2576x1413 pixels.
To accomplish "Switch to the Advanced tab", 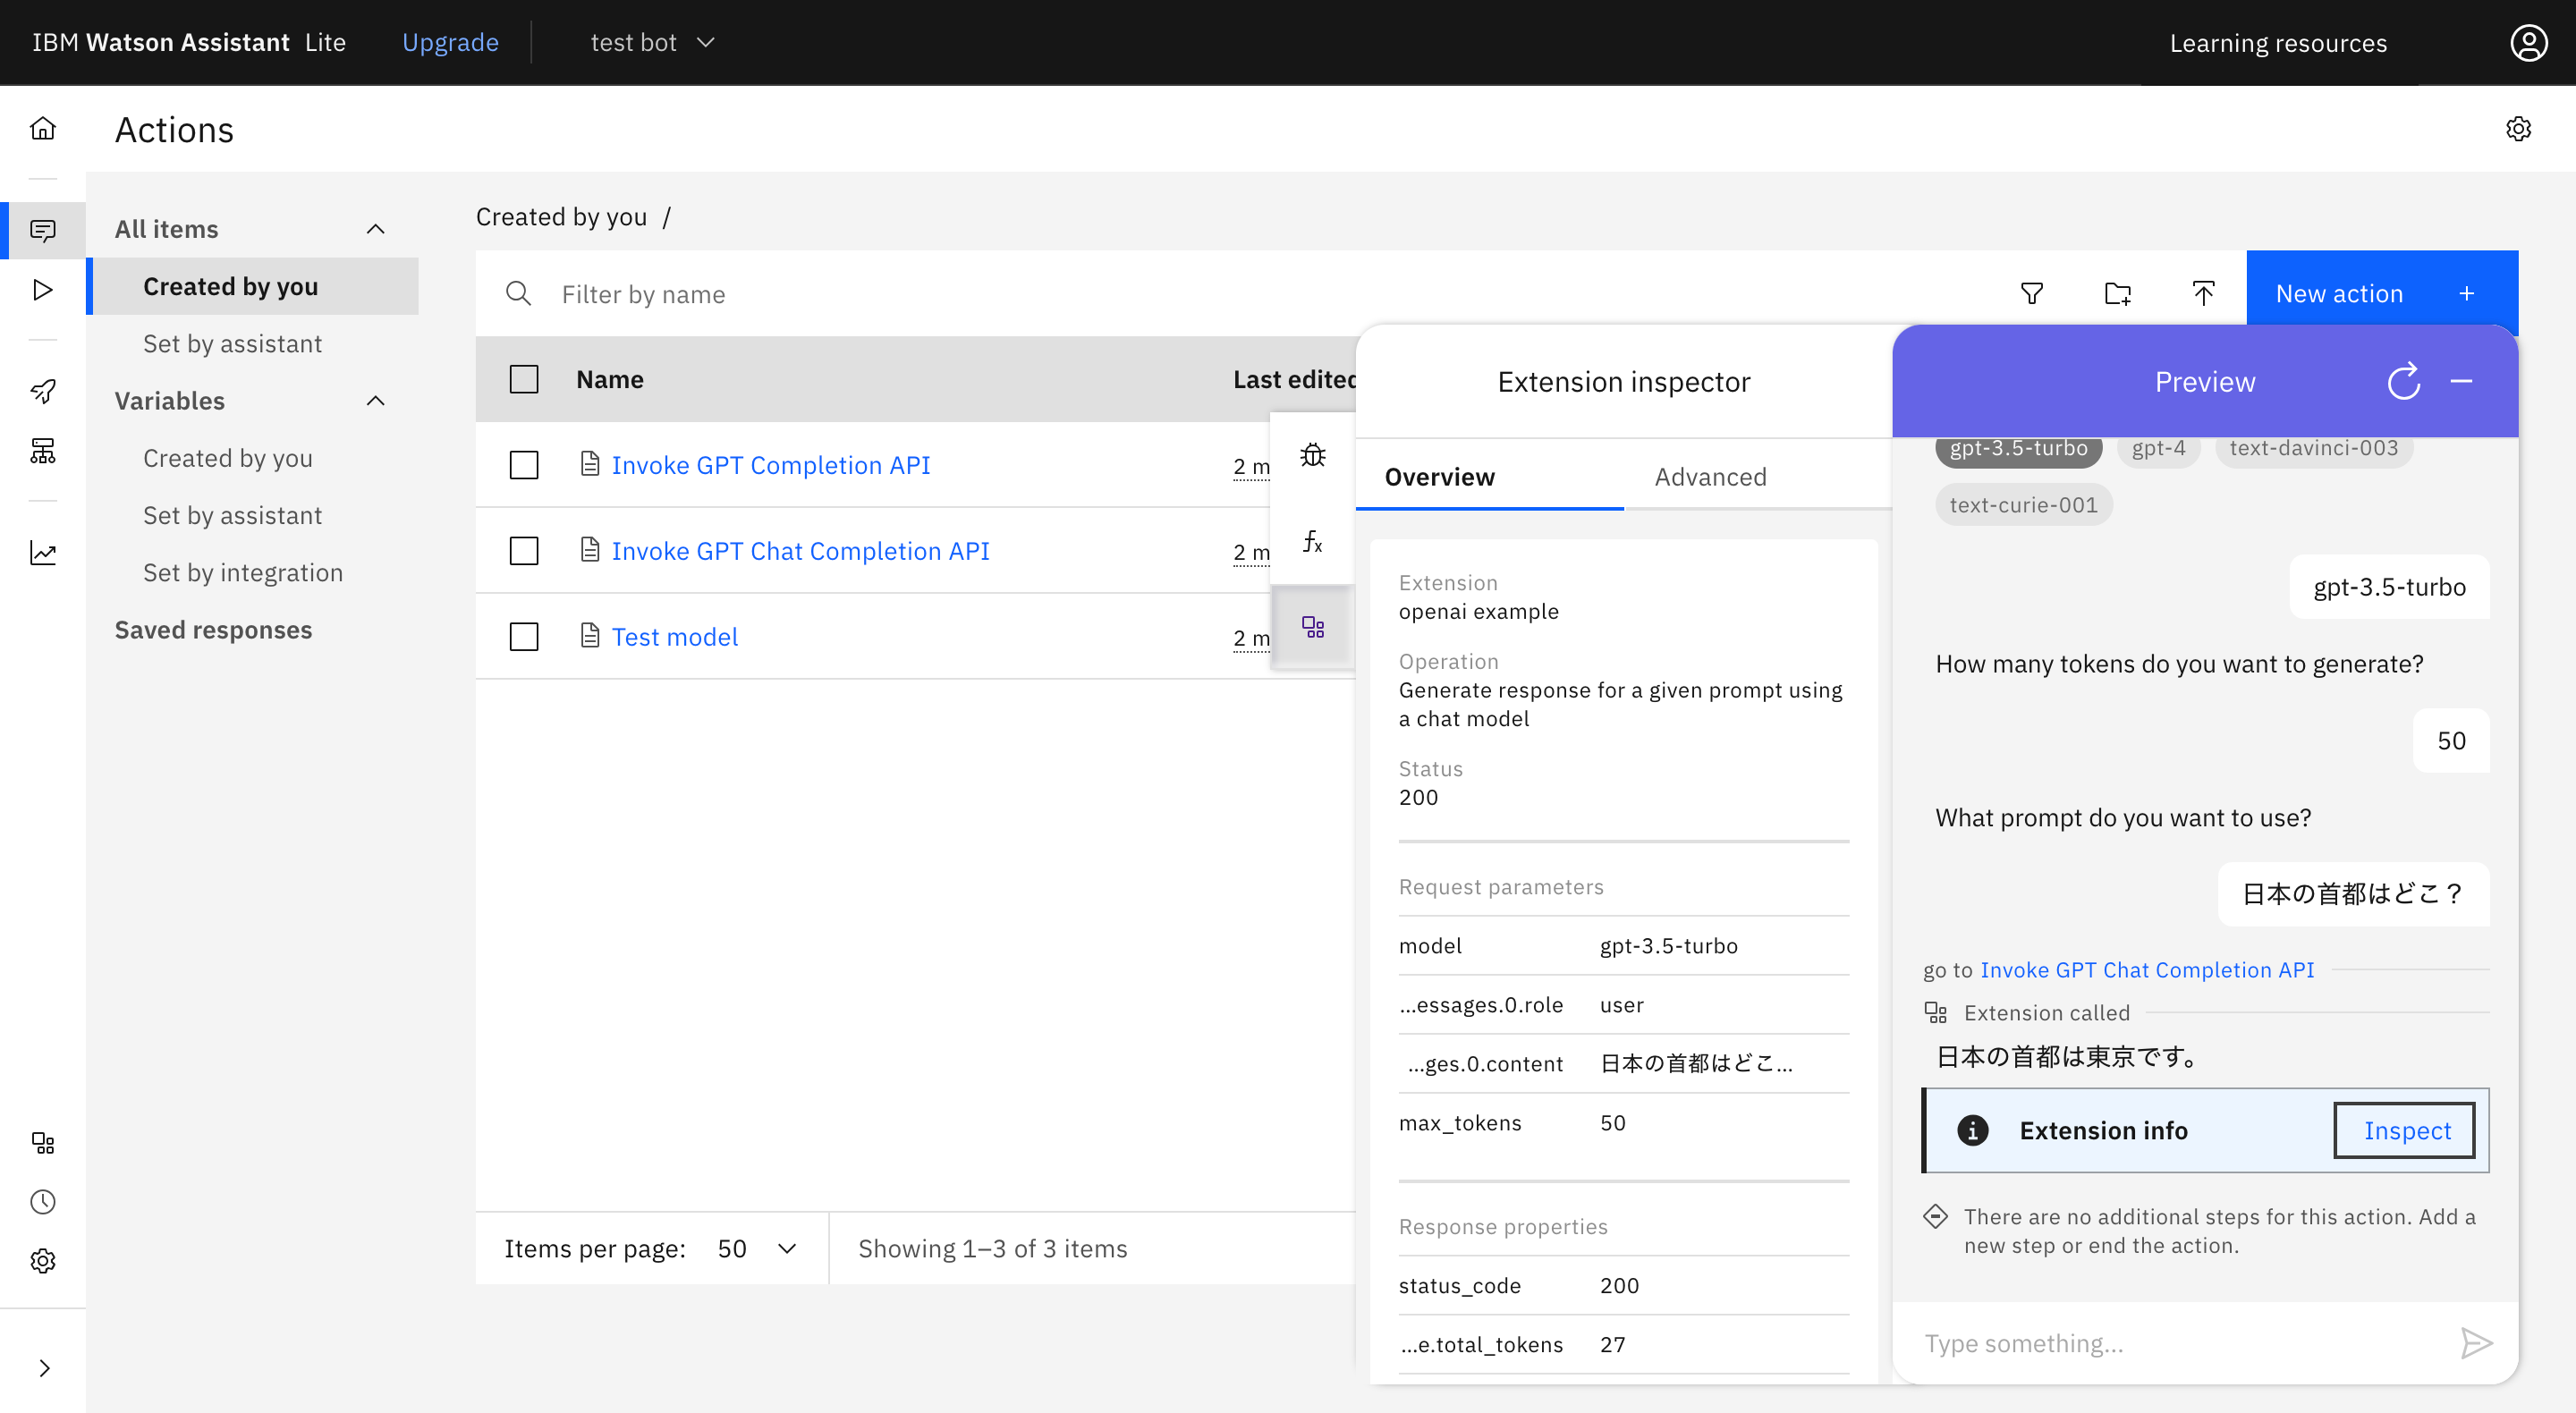I will tap(1710, 477).
